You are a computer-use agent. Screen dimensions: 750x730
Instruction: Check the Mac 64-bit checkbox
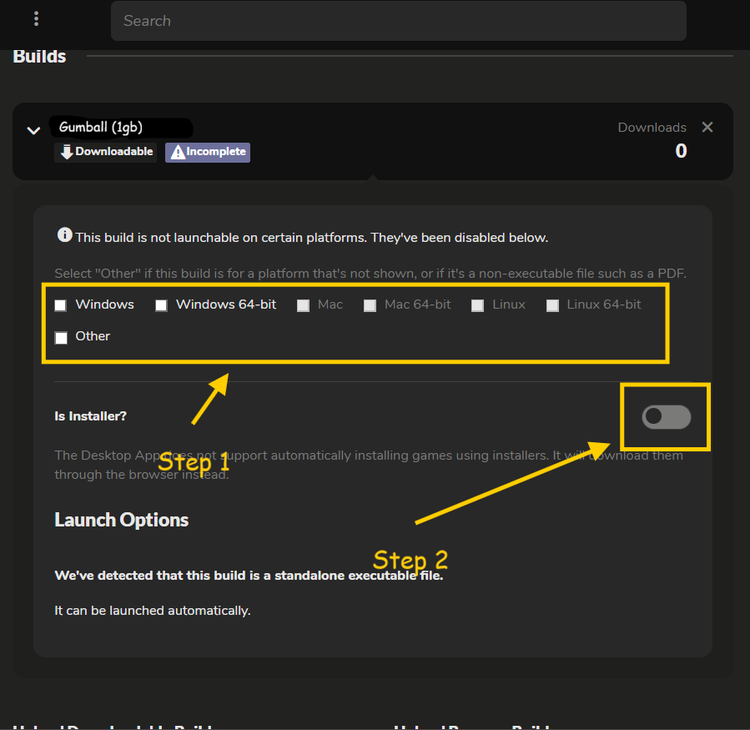370,306
